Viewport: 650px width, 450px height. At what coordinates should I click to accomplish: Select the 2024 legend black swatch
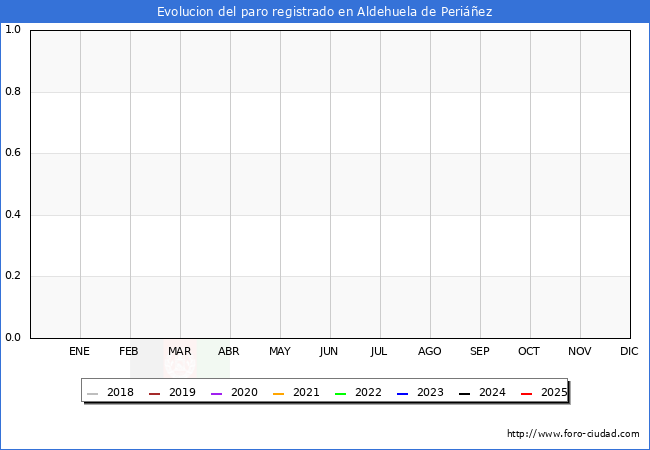(x=464, y=394)
